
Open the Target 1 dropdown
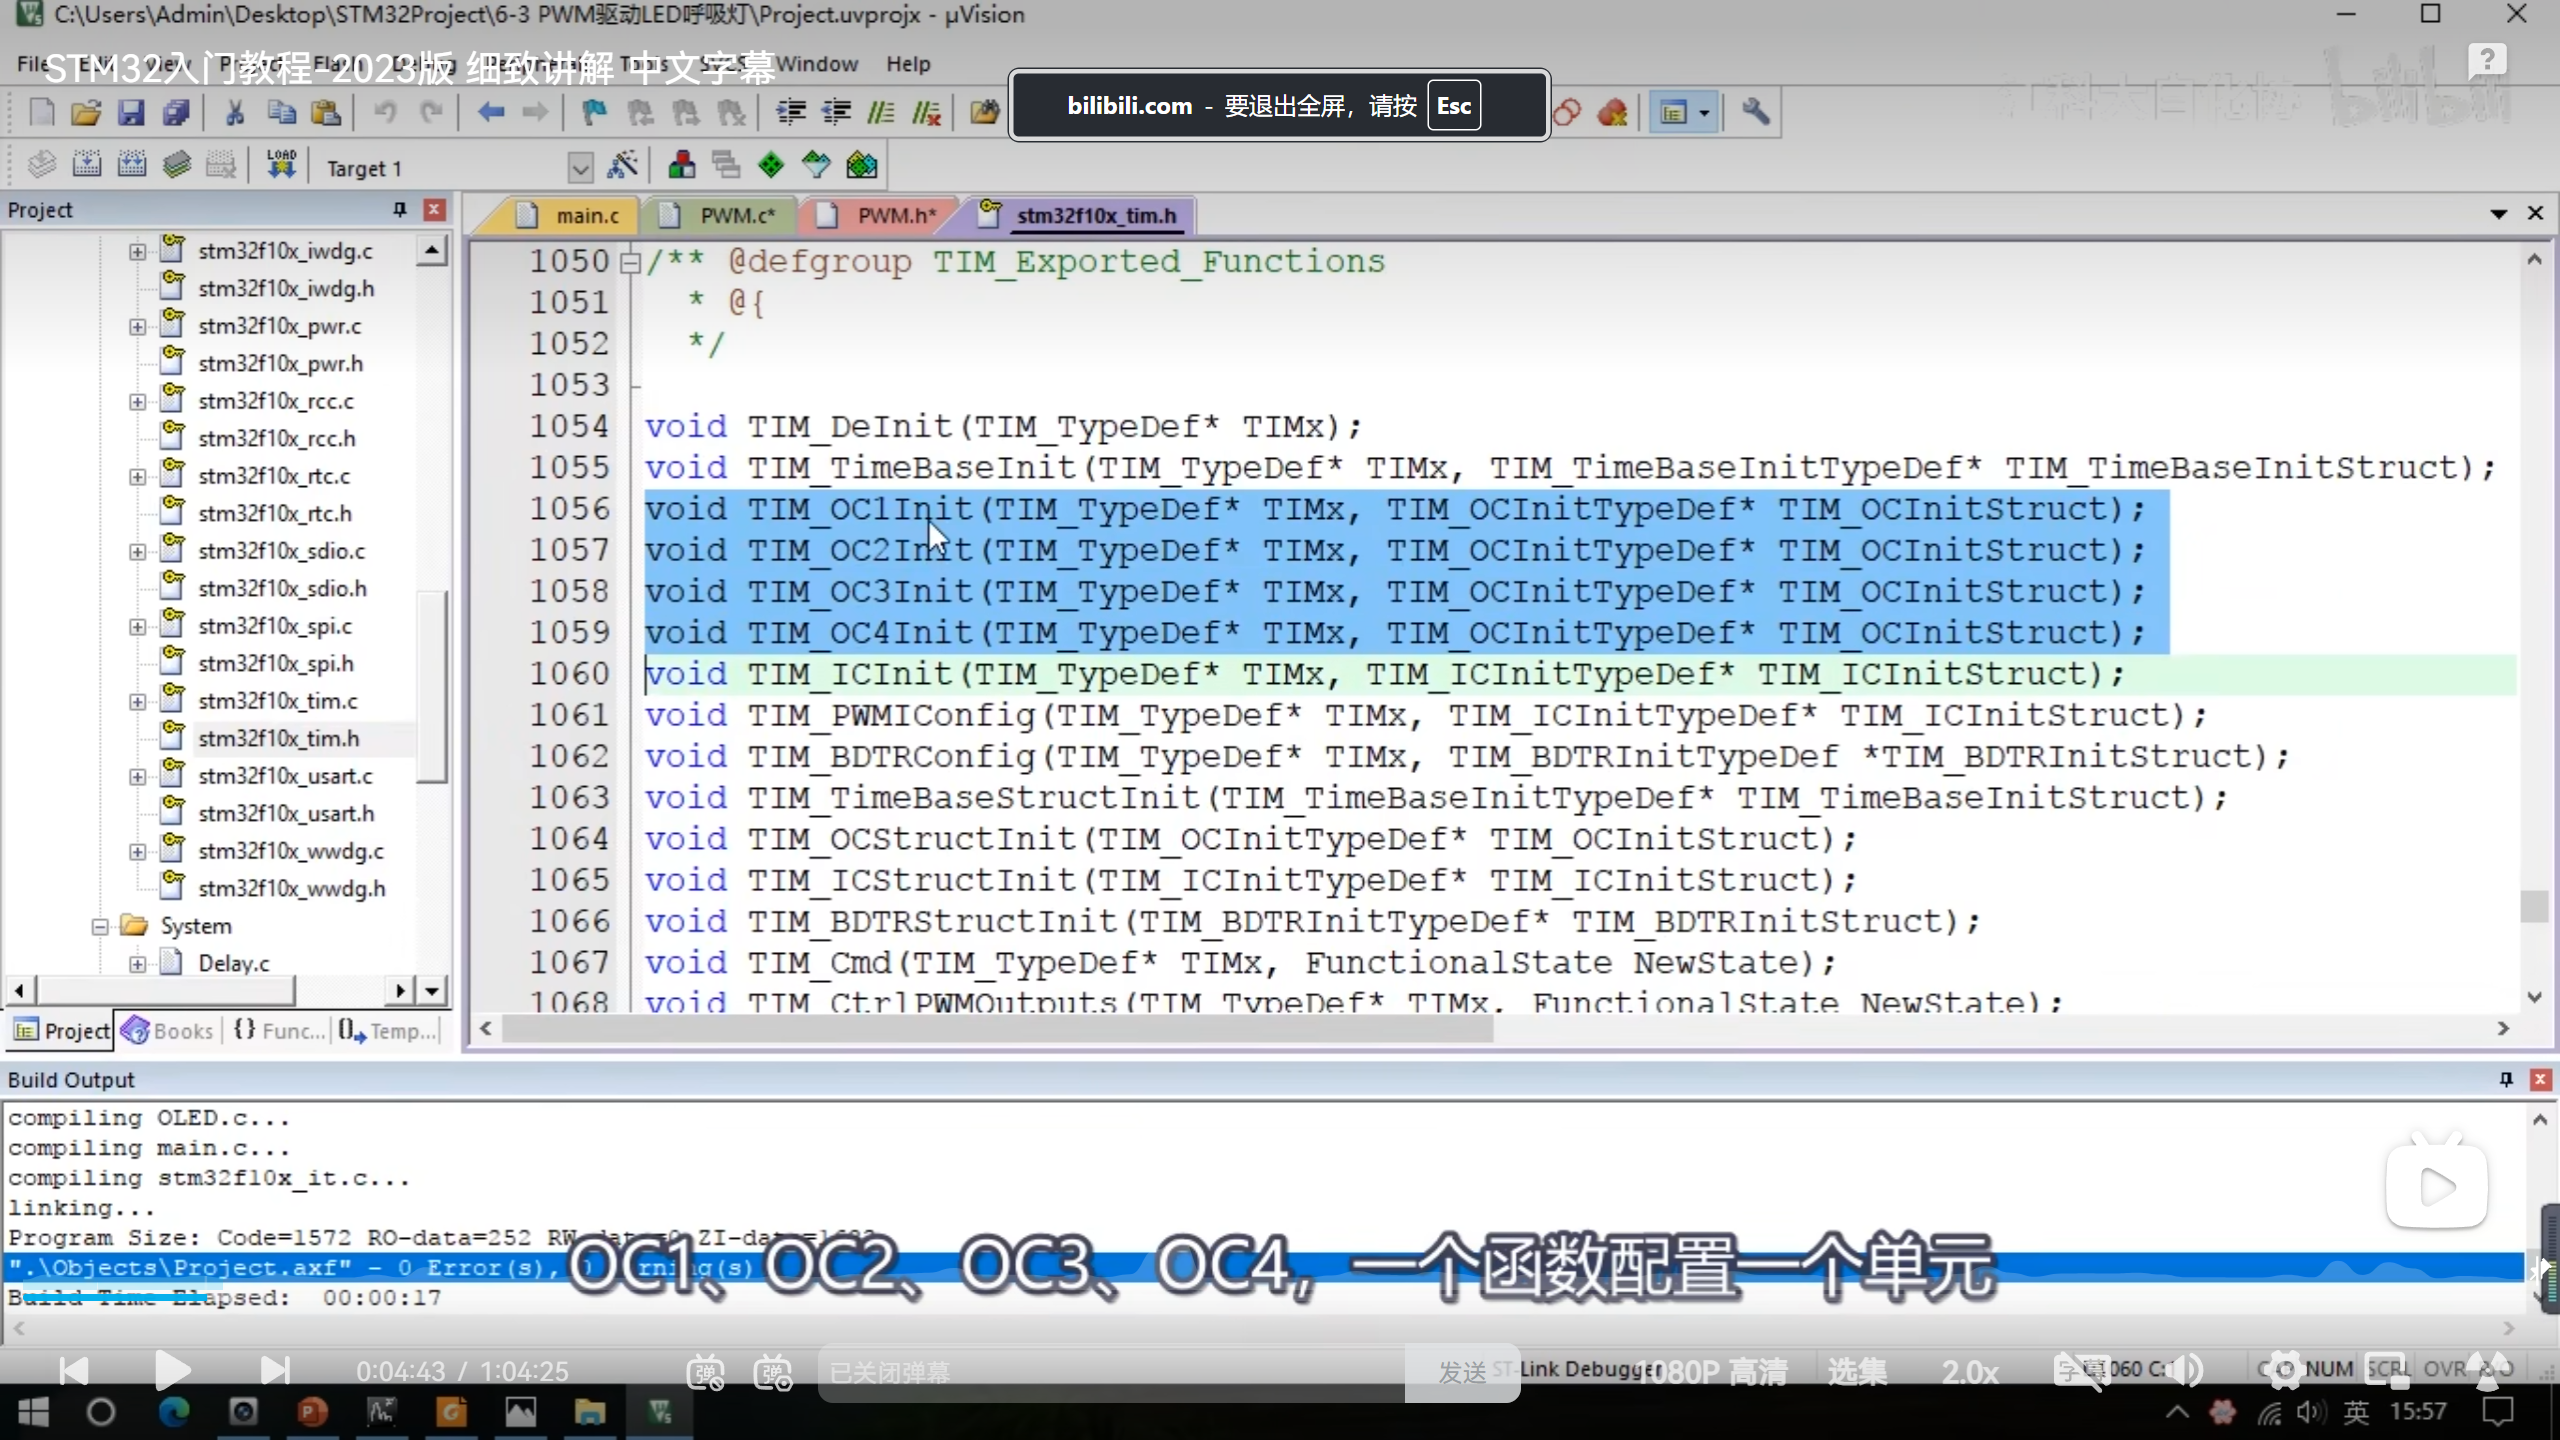tap(580, 167)
